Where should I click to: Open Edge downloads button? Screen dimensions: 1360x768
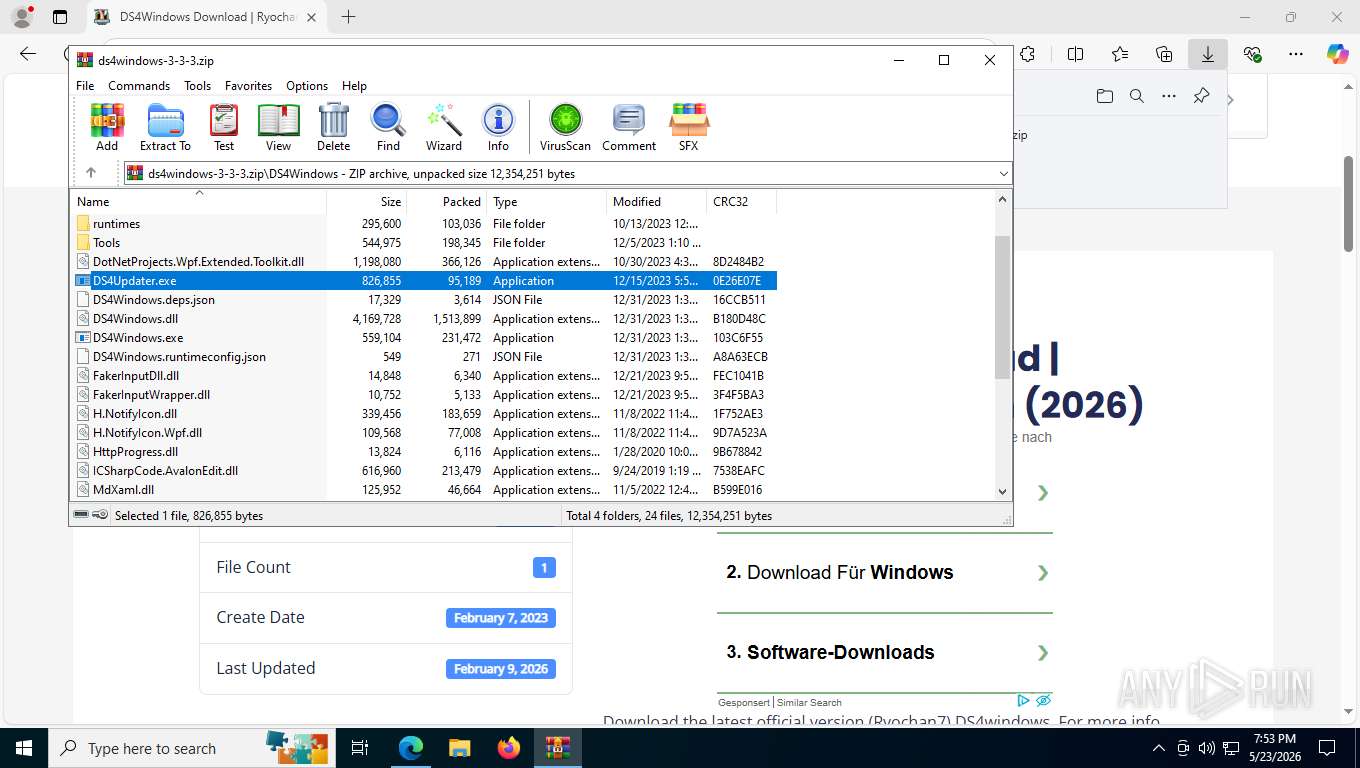1207,54
